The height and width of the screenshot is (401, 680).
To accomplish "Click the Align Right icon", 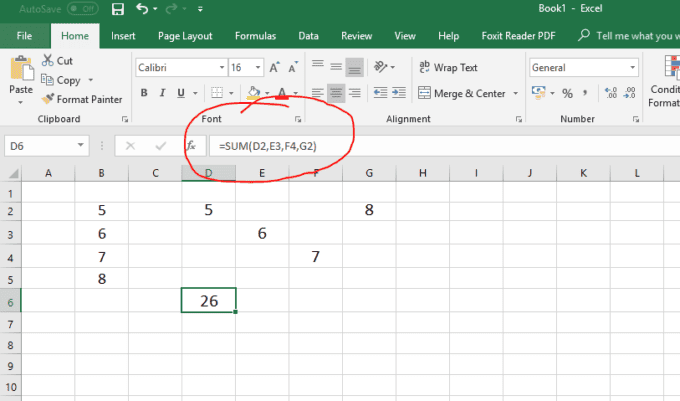I will (354, 93).
